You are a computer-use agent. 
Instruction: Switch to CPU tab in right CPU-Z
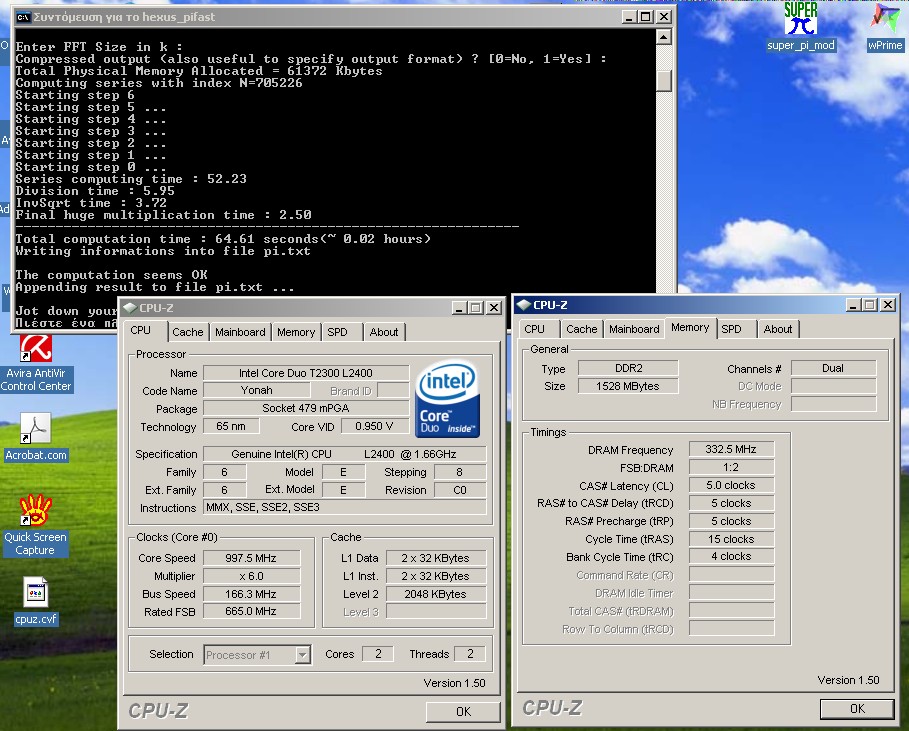pos(535,329)
